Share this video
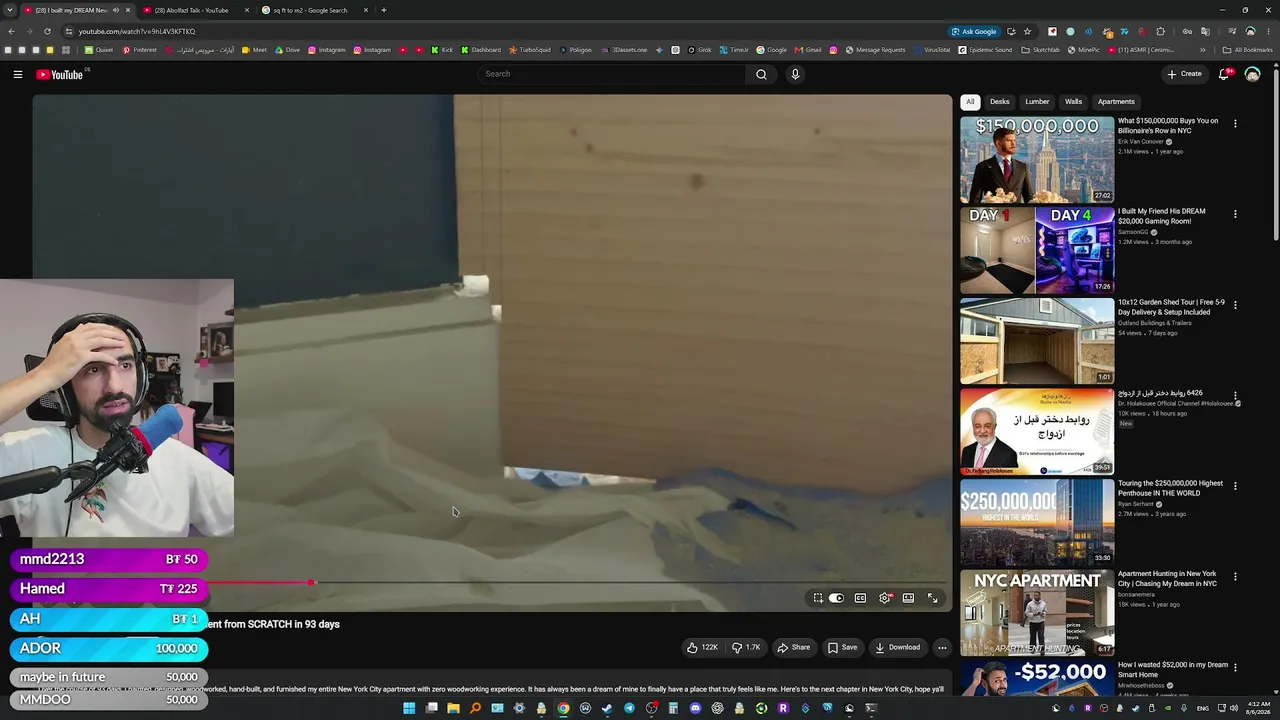Image resolution: width=1280 pixels, height=720 pixels. [x=794, y=647]
